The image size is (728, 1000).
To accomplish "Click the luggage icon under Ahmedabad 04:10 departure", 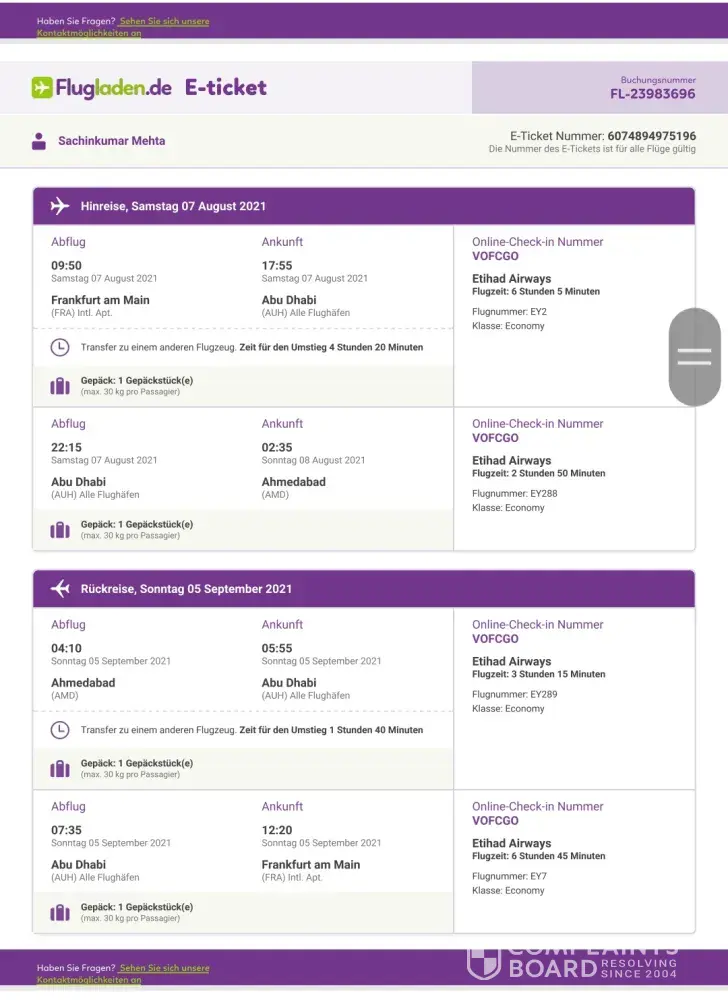I will coord(60,768).
